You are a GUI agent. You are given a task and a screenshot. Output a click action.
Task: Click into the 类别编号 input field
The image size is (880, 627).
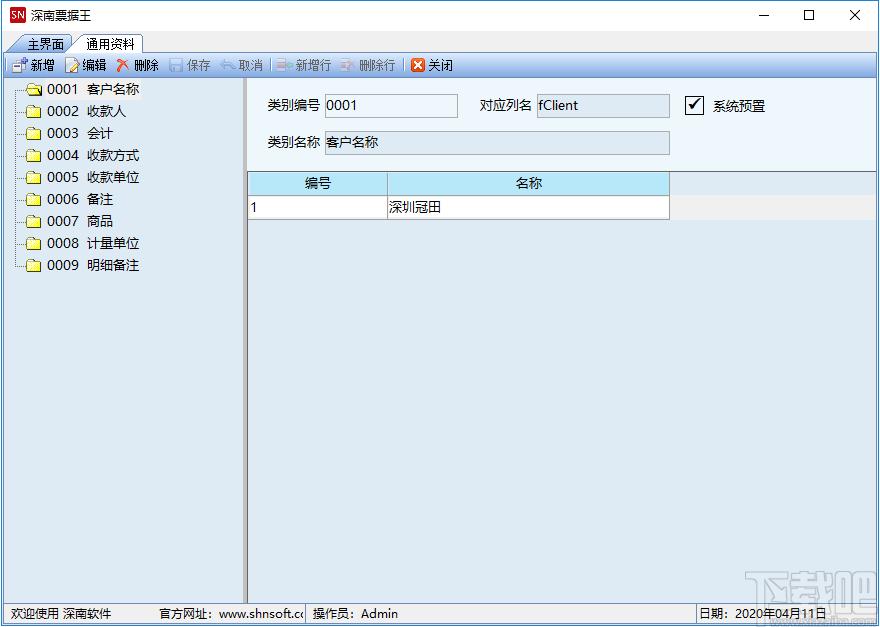[x=391, y=106]
